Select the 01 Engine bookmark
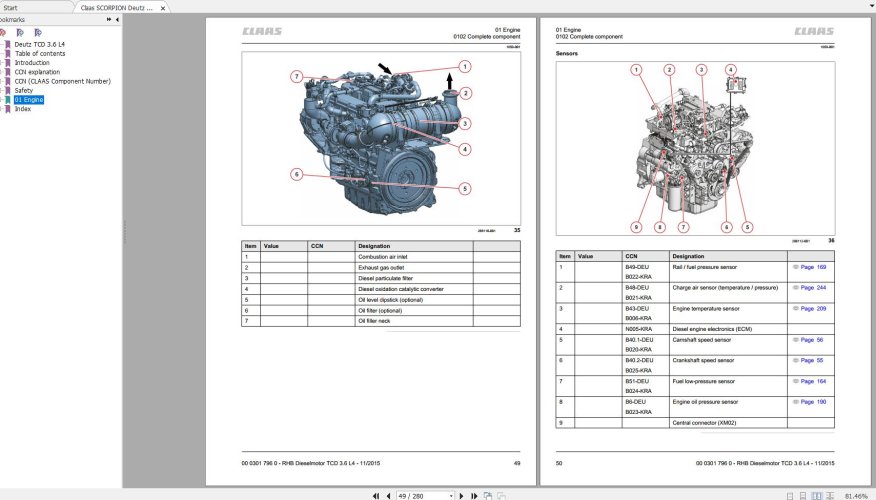Screen dimensions: 876x500 (x=29, y=99)
